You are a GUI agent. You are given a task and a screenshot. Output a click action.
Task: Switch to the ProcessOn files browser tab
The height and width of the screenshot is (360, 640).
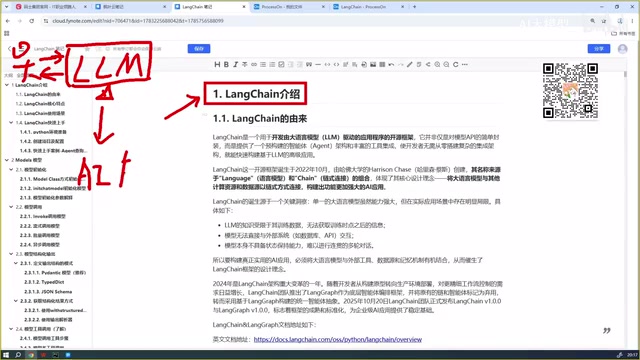point(289,7)
